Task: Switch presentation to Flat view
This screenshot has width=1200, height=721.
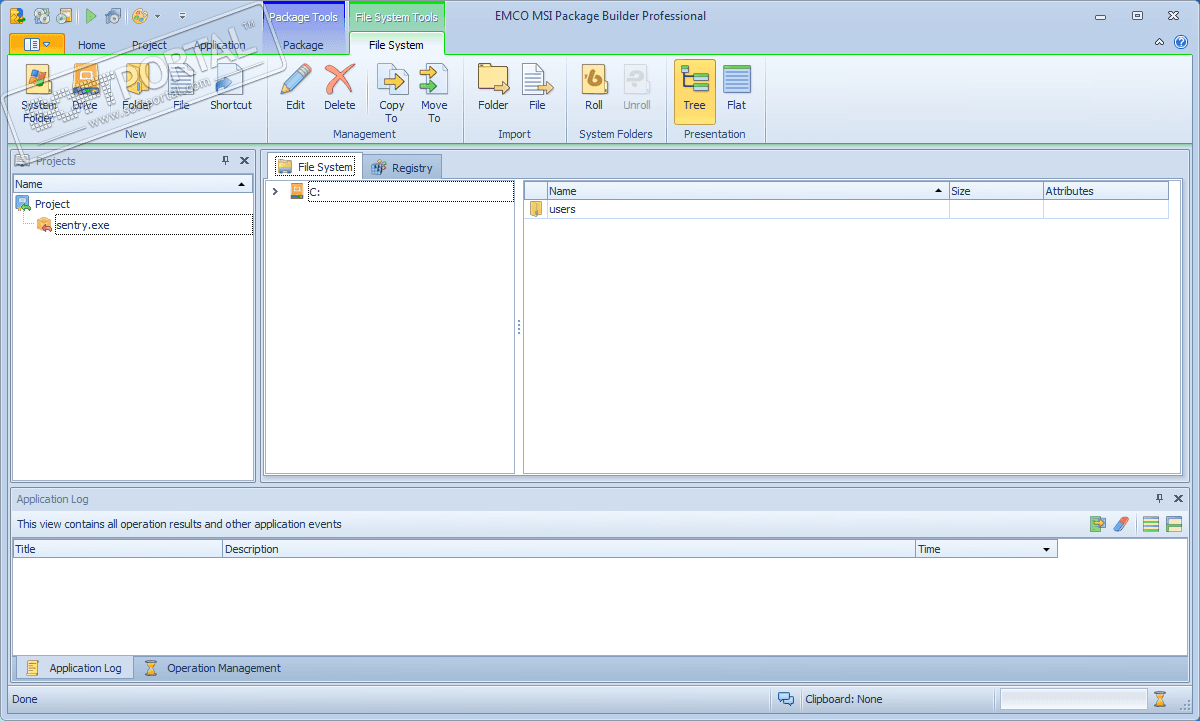Action: tap(737, 88)
